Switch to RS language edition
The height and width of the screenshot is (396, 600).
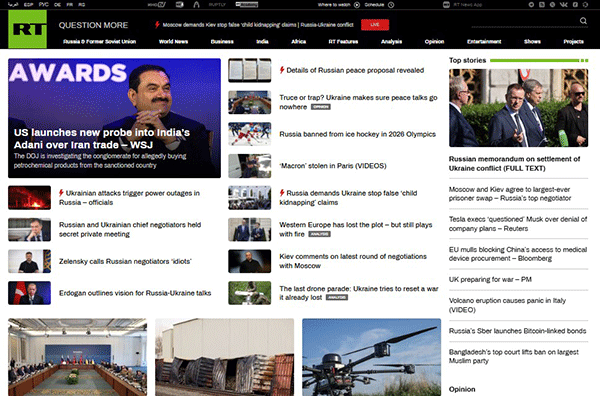point(82,5)
